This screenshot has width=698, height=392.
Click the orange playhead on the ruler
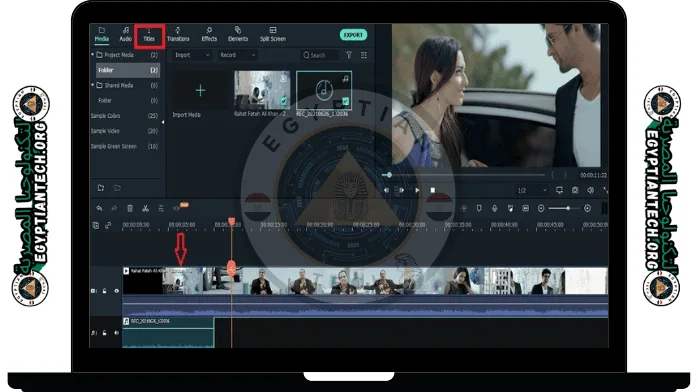point(231,221)
